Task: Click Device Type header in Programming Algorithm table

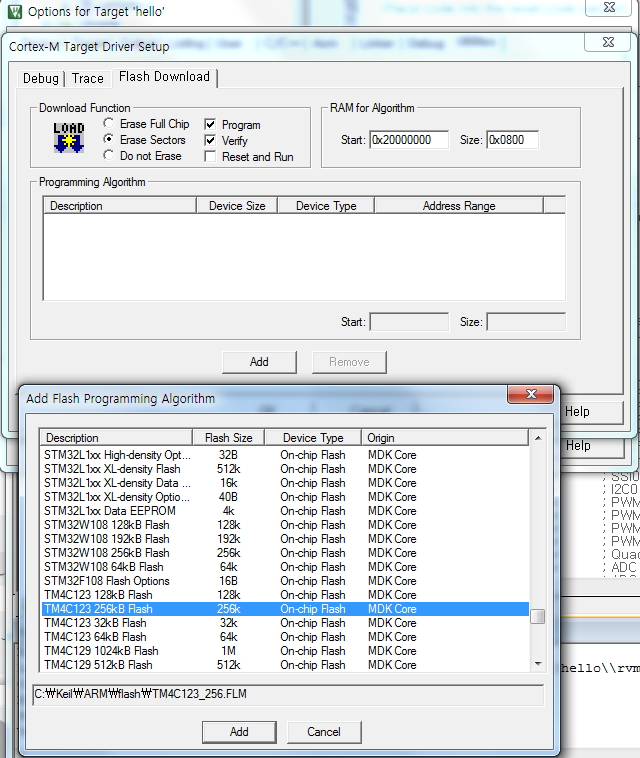Action: 326,205
